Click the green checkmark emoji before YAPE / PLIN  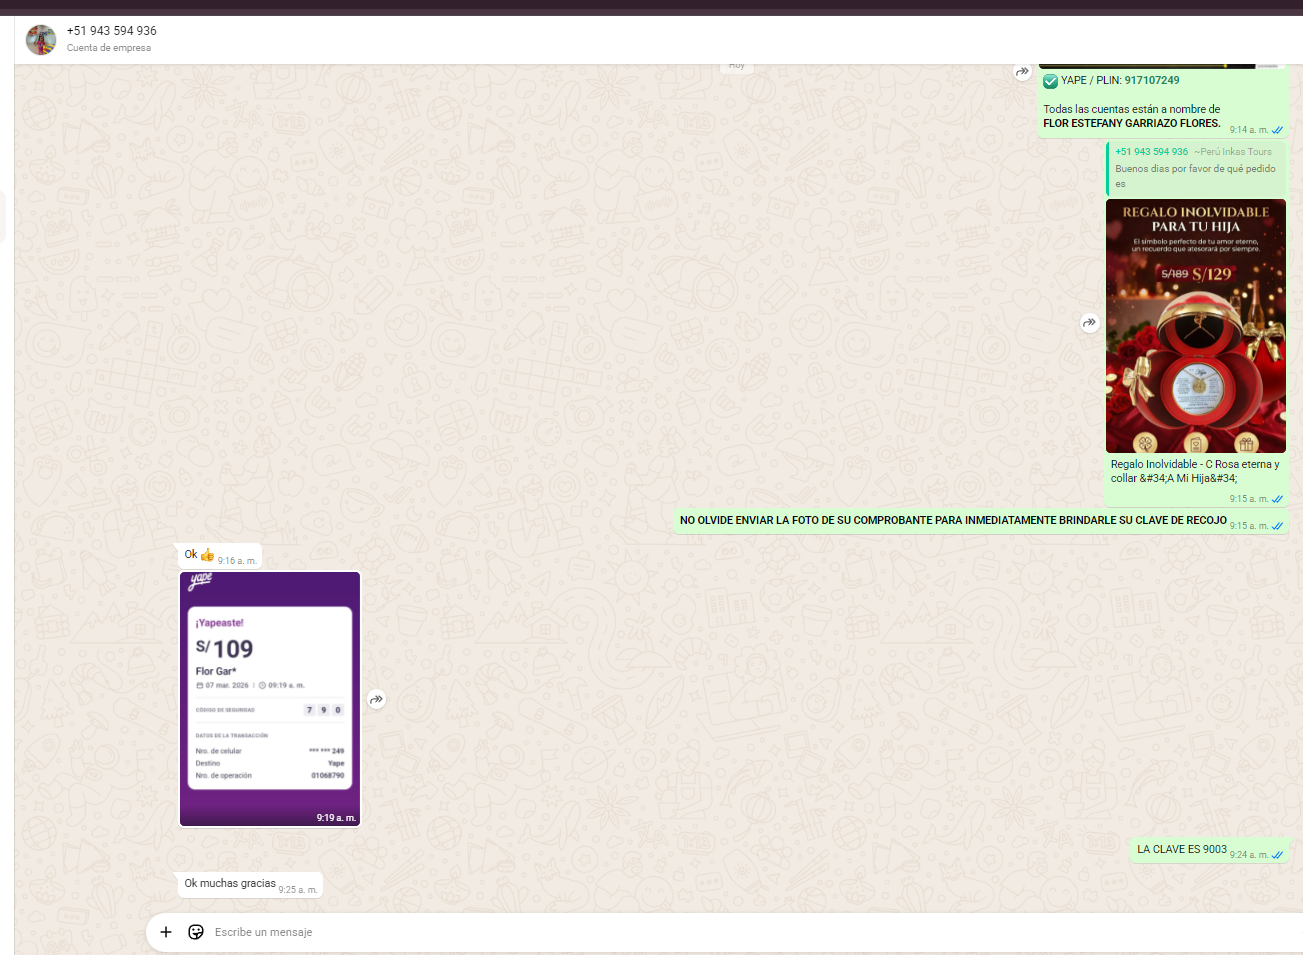[x=1050, y=81]
